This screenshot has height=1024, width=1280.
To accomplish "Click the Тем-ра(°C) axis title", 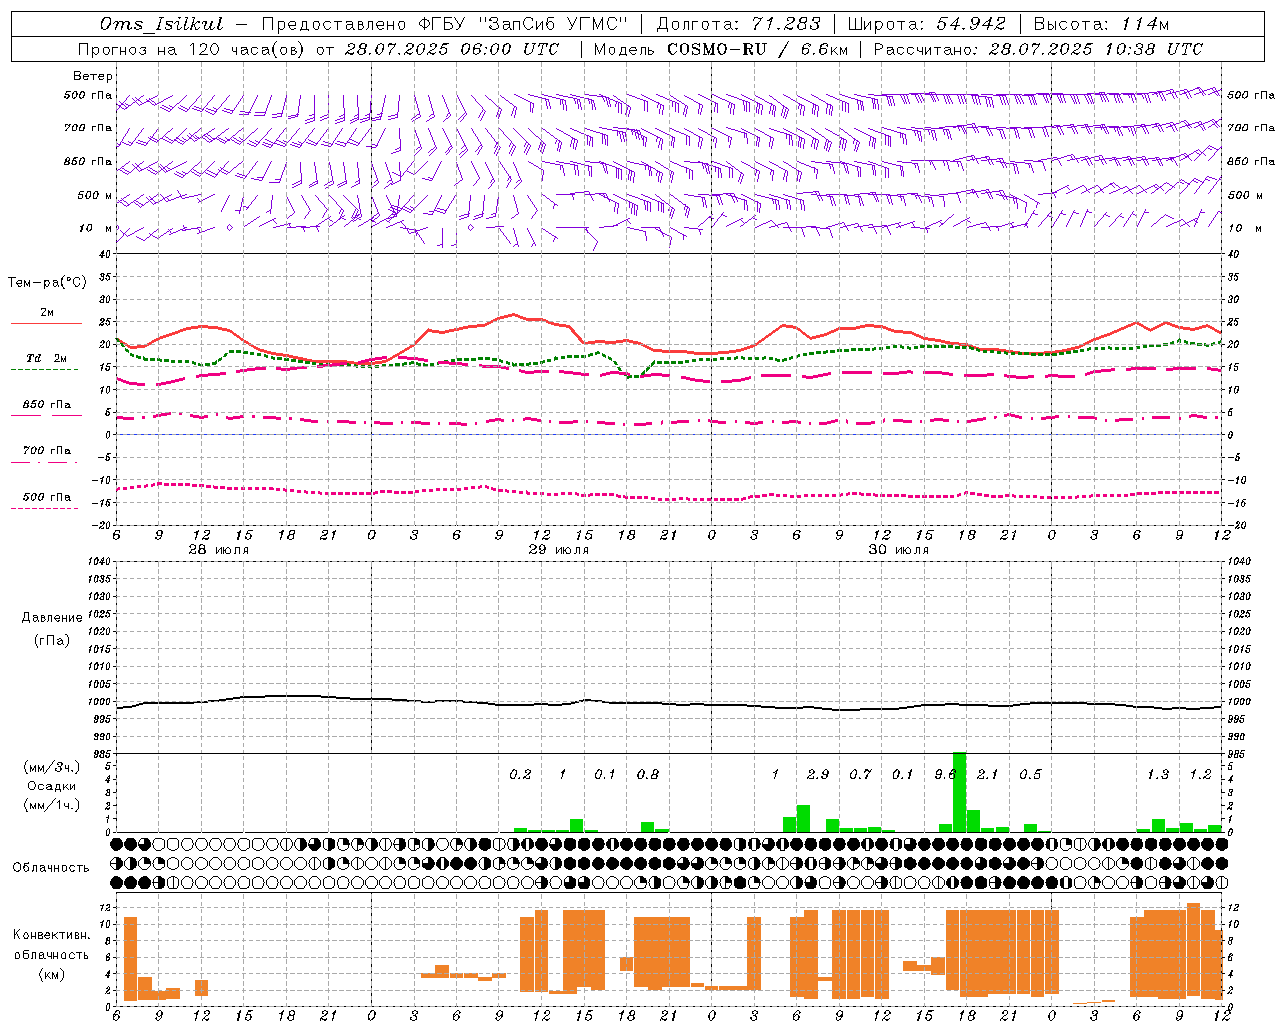I will [x=47, y=283].
